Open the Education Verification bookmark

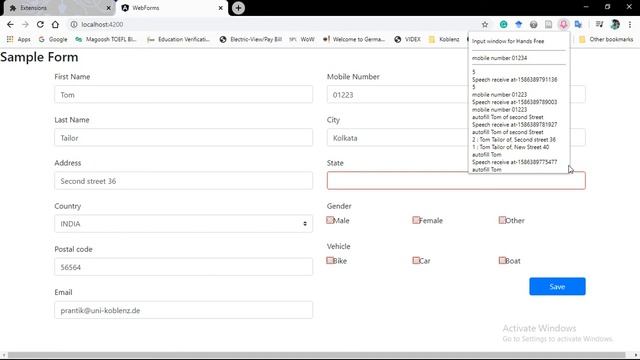click(179, 39)
